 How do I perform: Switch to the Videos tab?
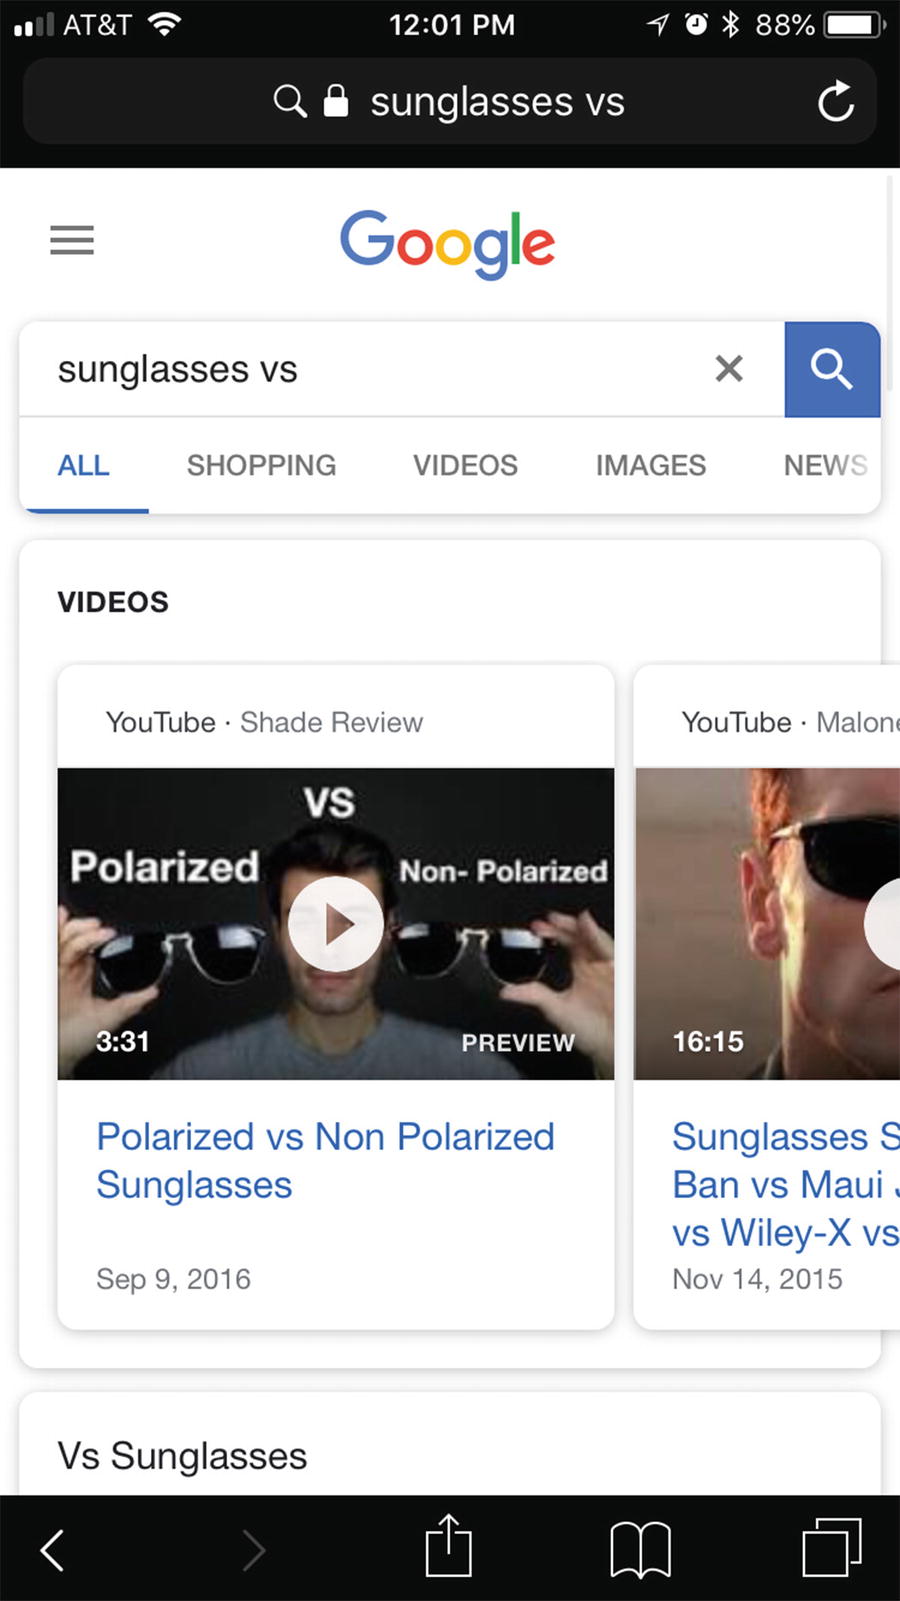tap(465, 465)
